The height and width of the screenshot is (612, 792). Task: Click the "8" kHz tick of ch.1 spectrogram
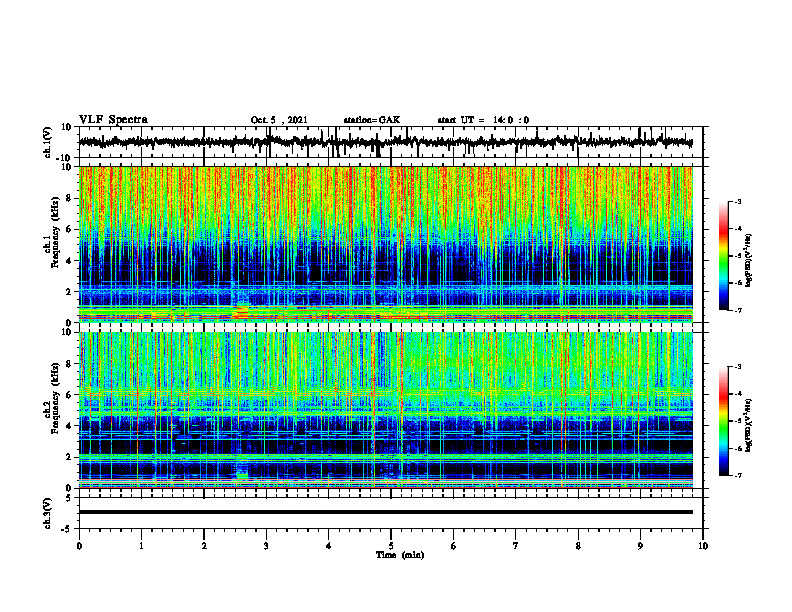pos(69,198)
